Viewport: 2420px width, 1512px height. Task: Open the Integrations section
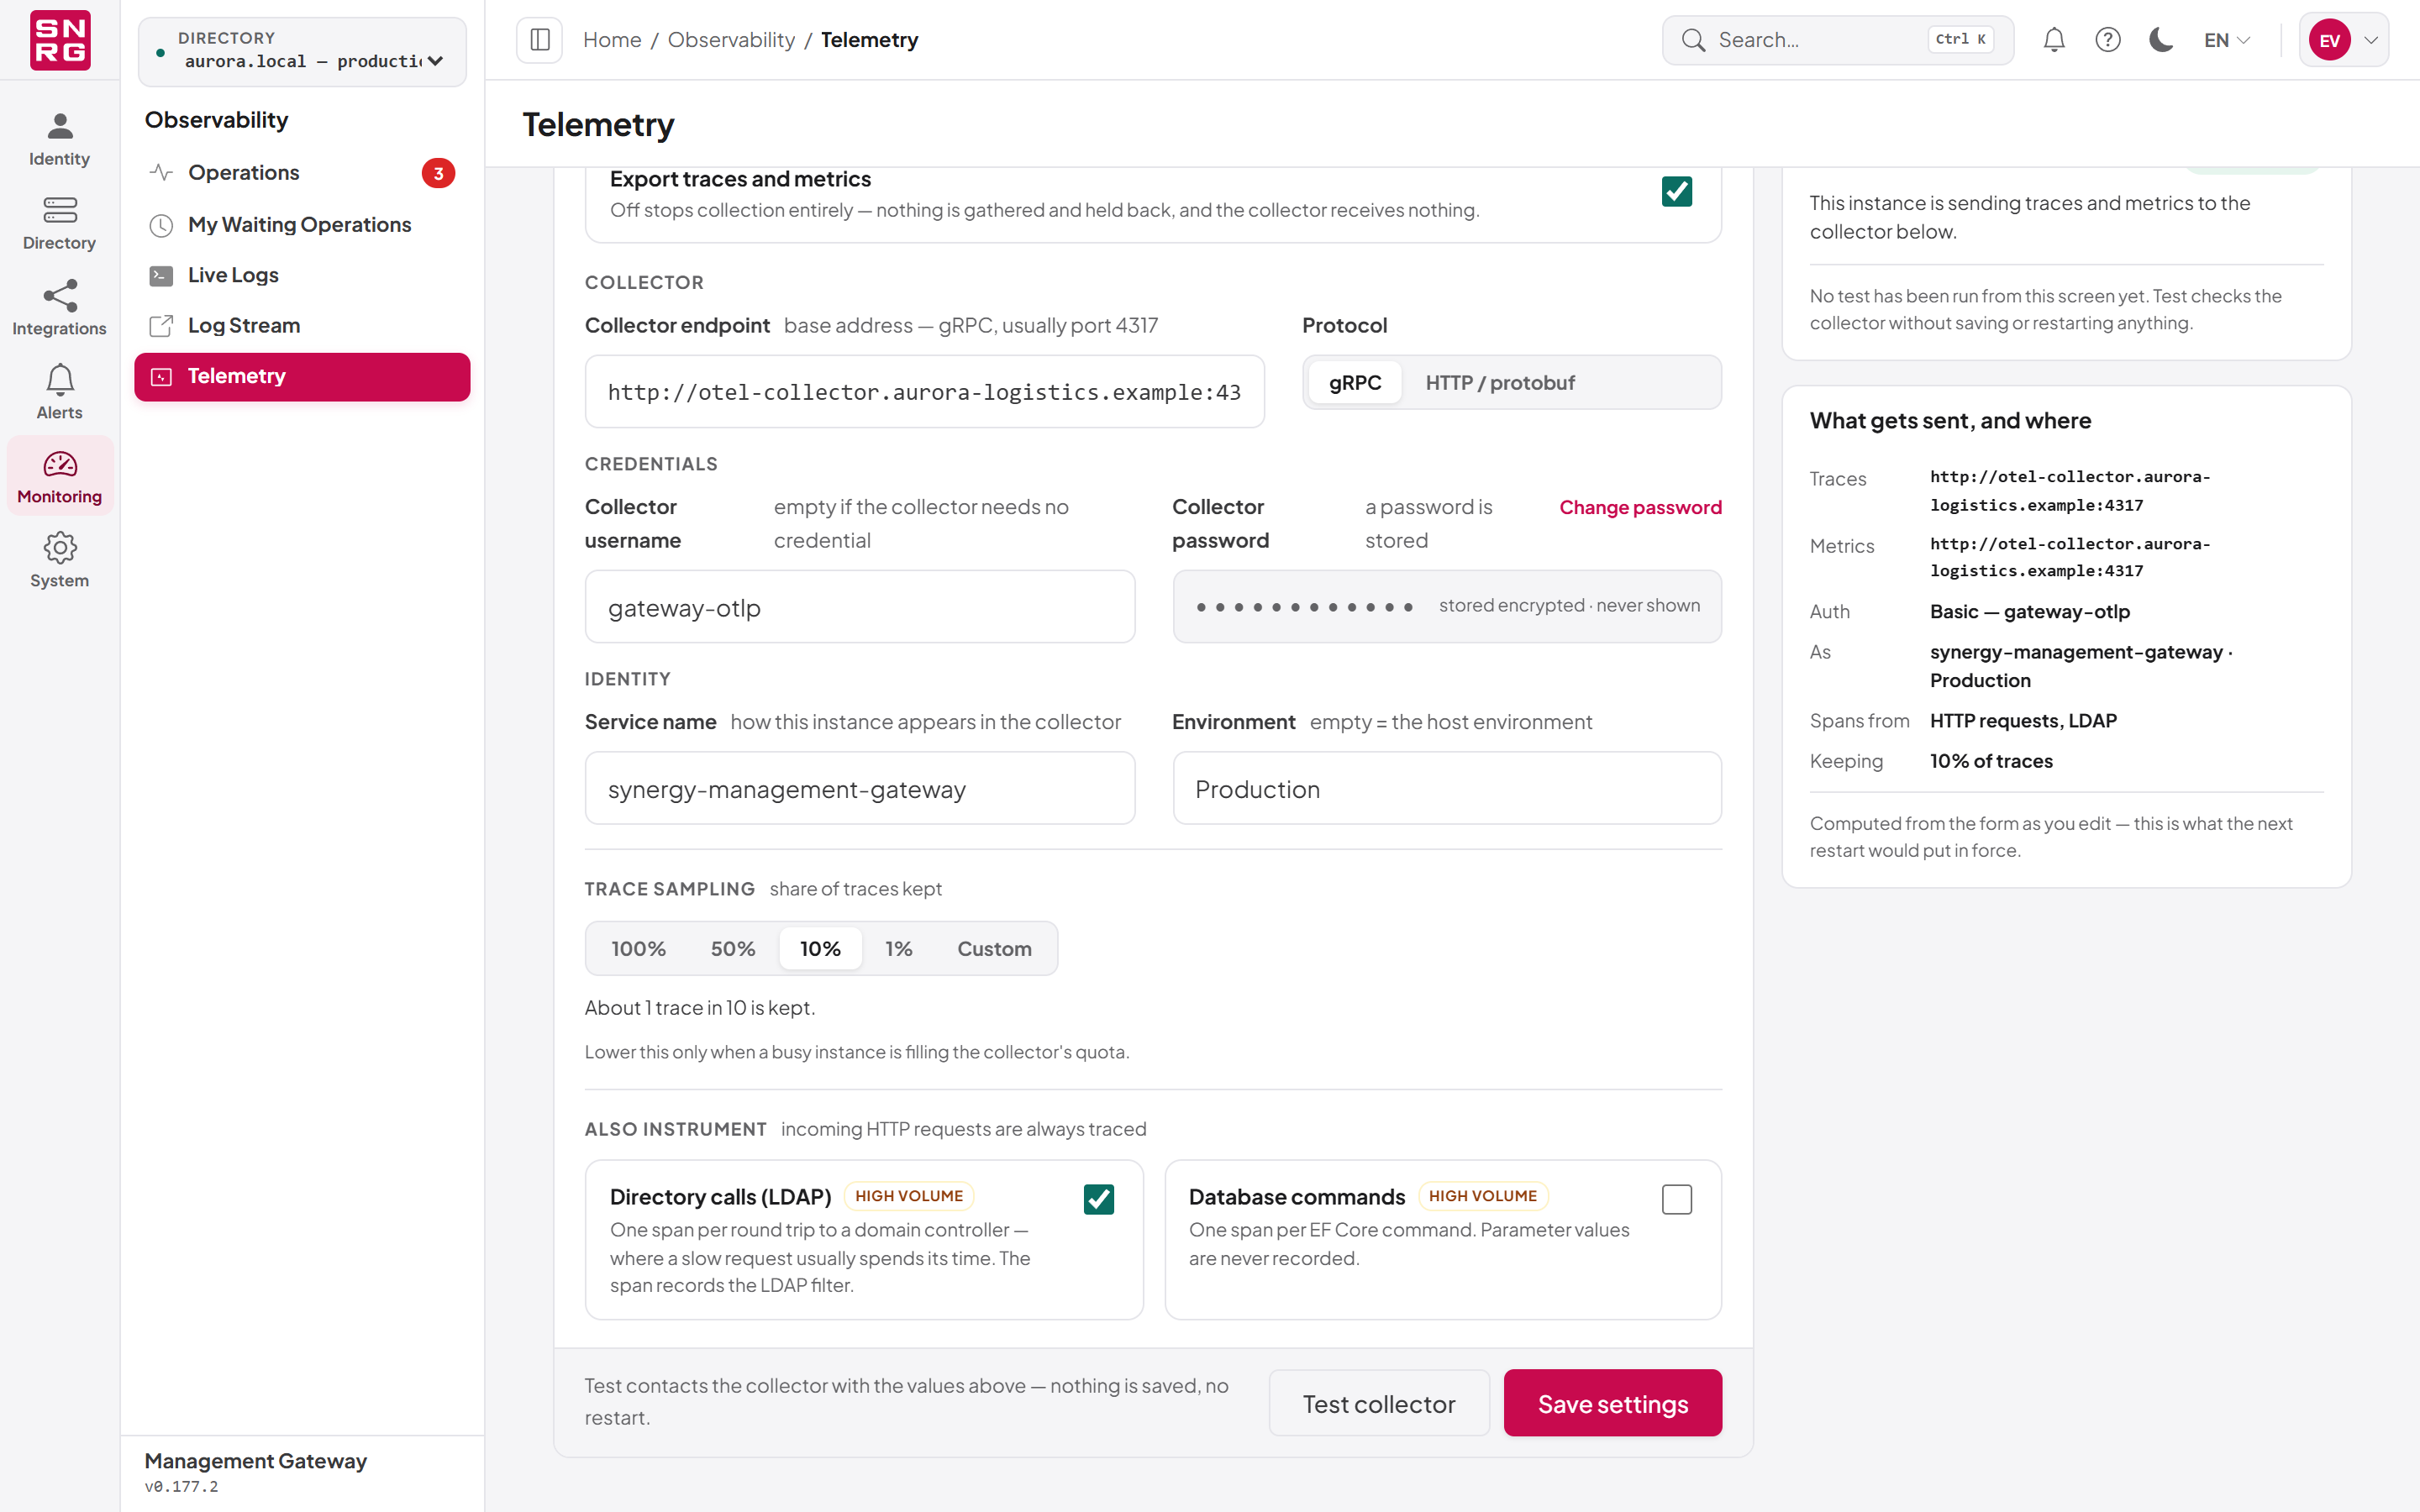(x=59, y=308)
